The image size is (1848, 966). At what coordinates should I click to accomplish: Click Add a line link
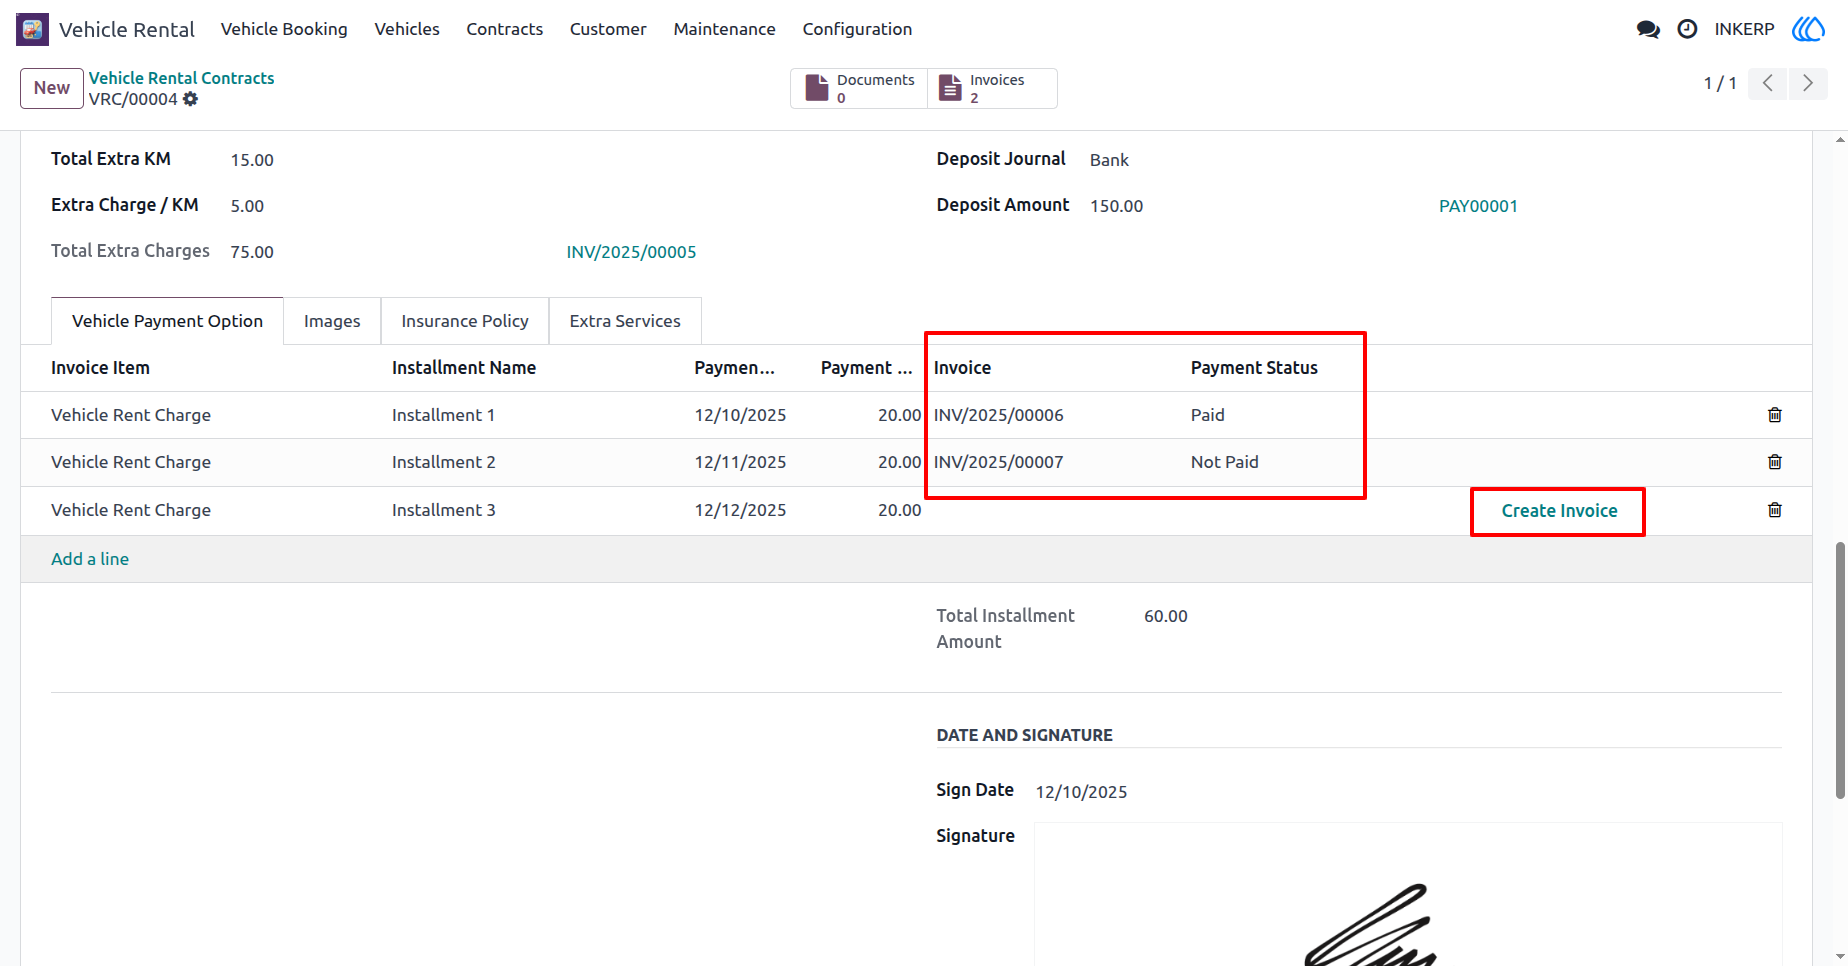tap(90, 559)
